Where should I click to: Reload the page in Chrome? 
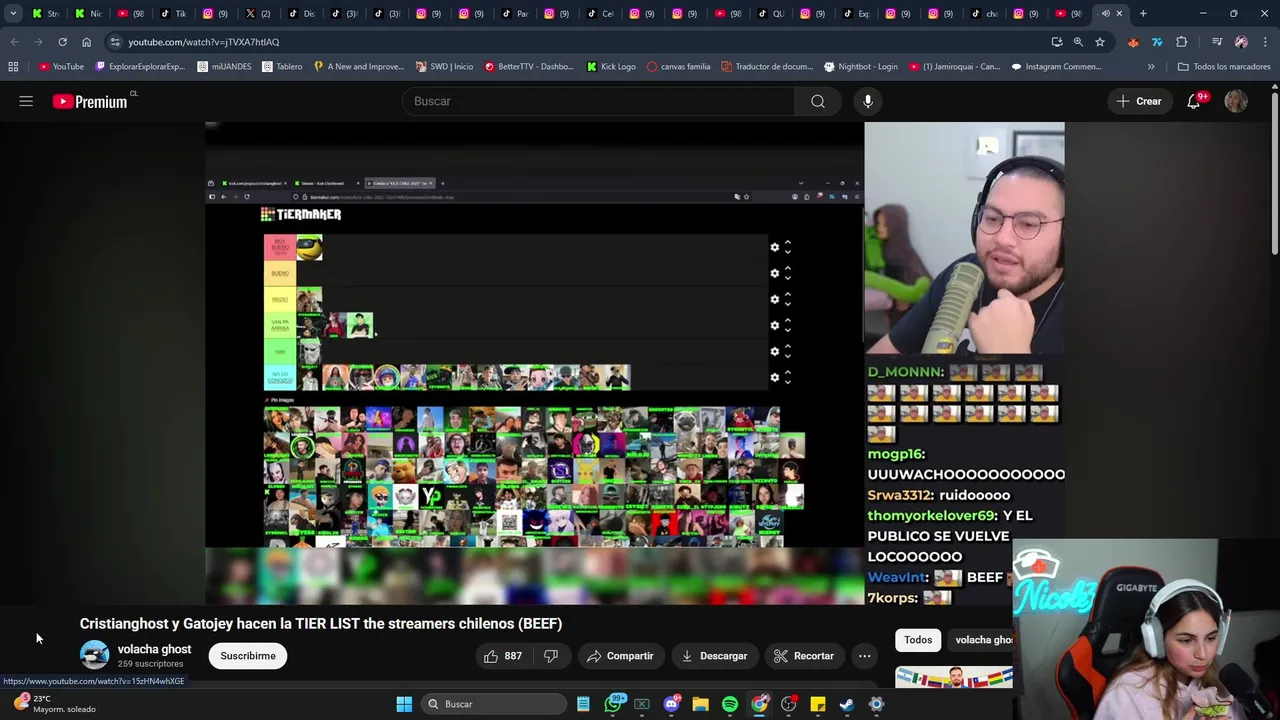(62, 42)
